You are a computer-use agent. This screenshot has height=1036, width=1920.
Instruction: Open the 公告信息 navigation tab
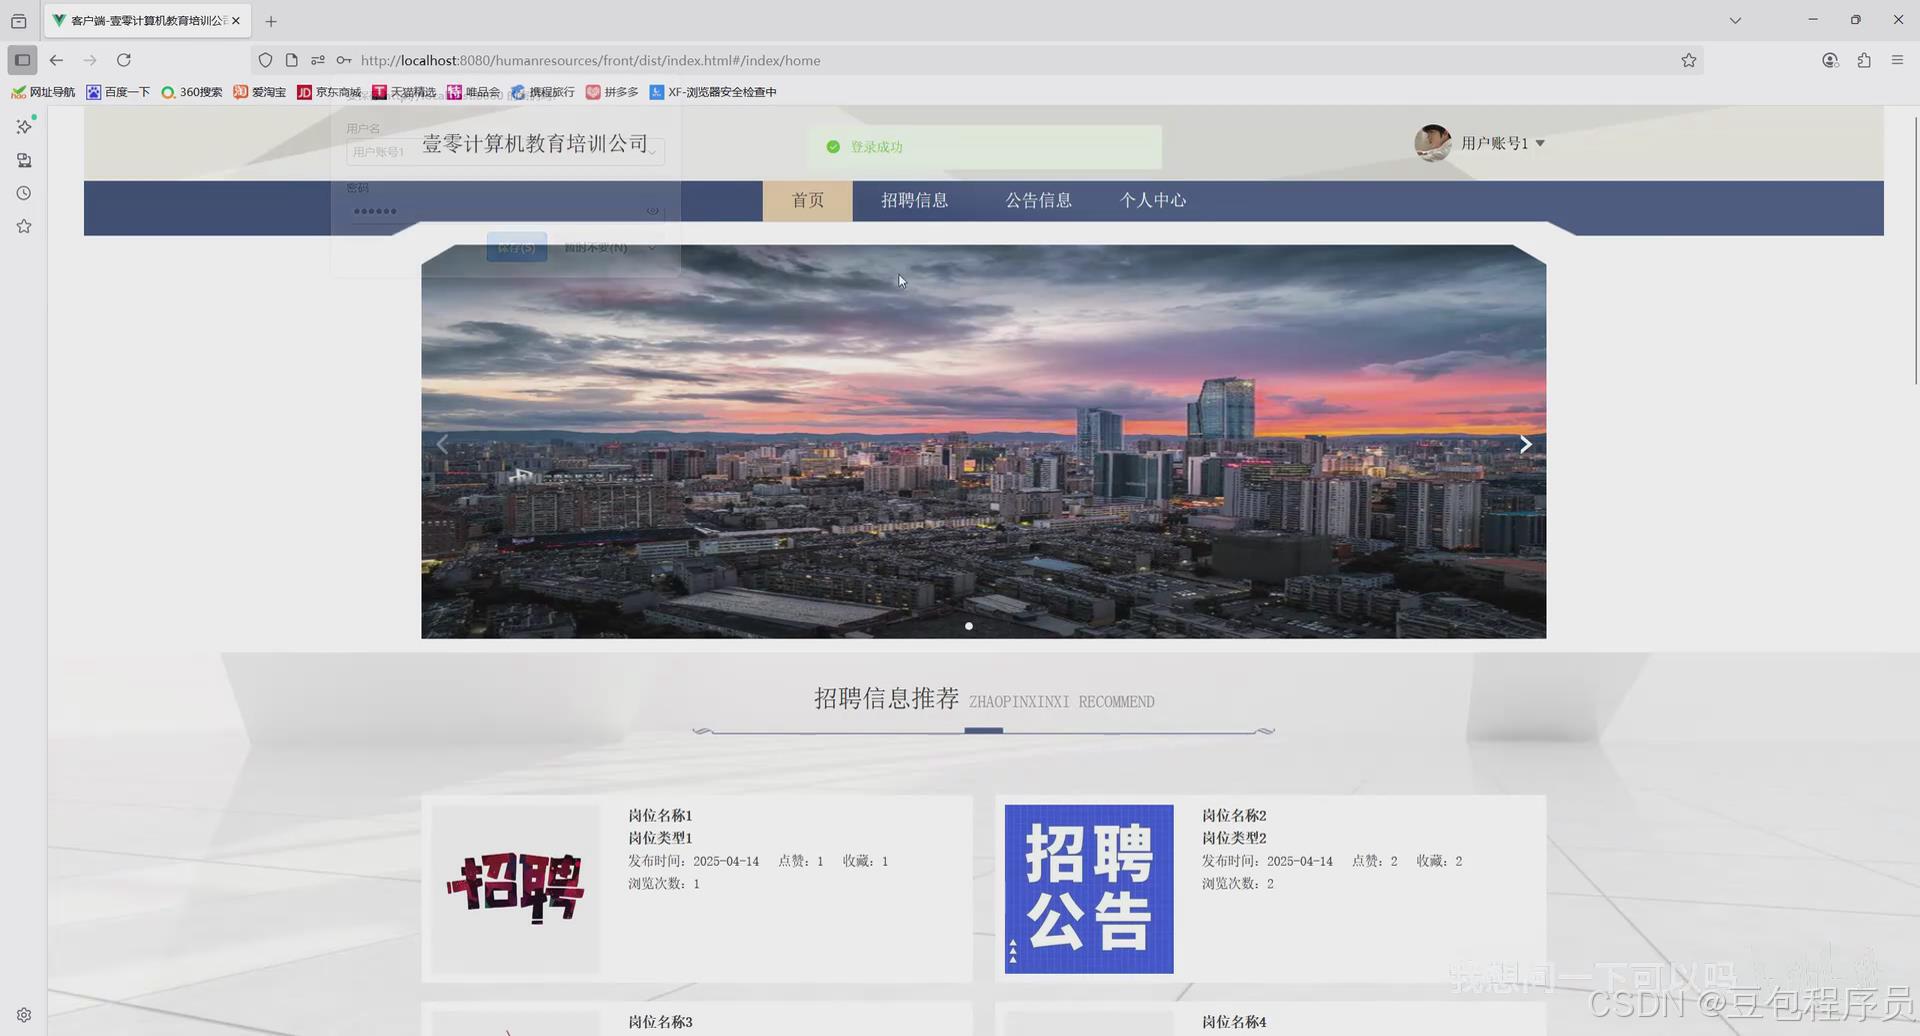pos(1039,200)
